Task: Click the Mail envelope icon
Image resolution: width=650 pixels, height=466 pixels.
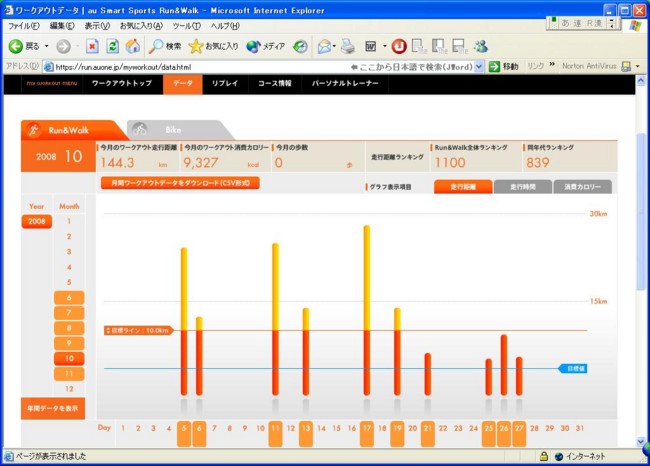Action: 324,46
